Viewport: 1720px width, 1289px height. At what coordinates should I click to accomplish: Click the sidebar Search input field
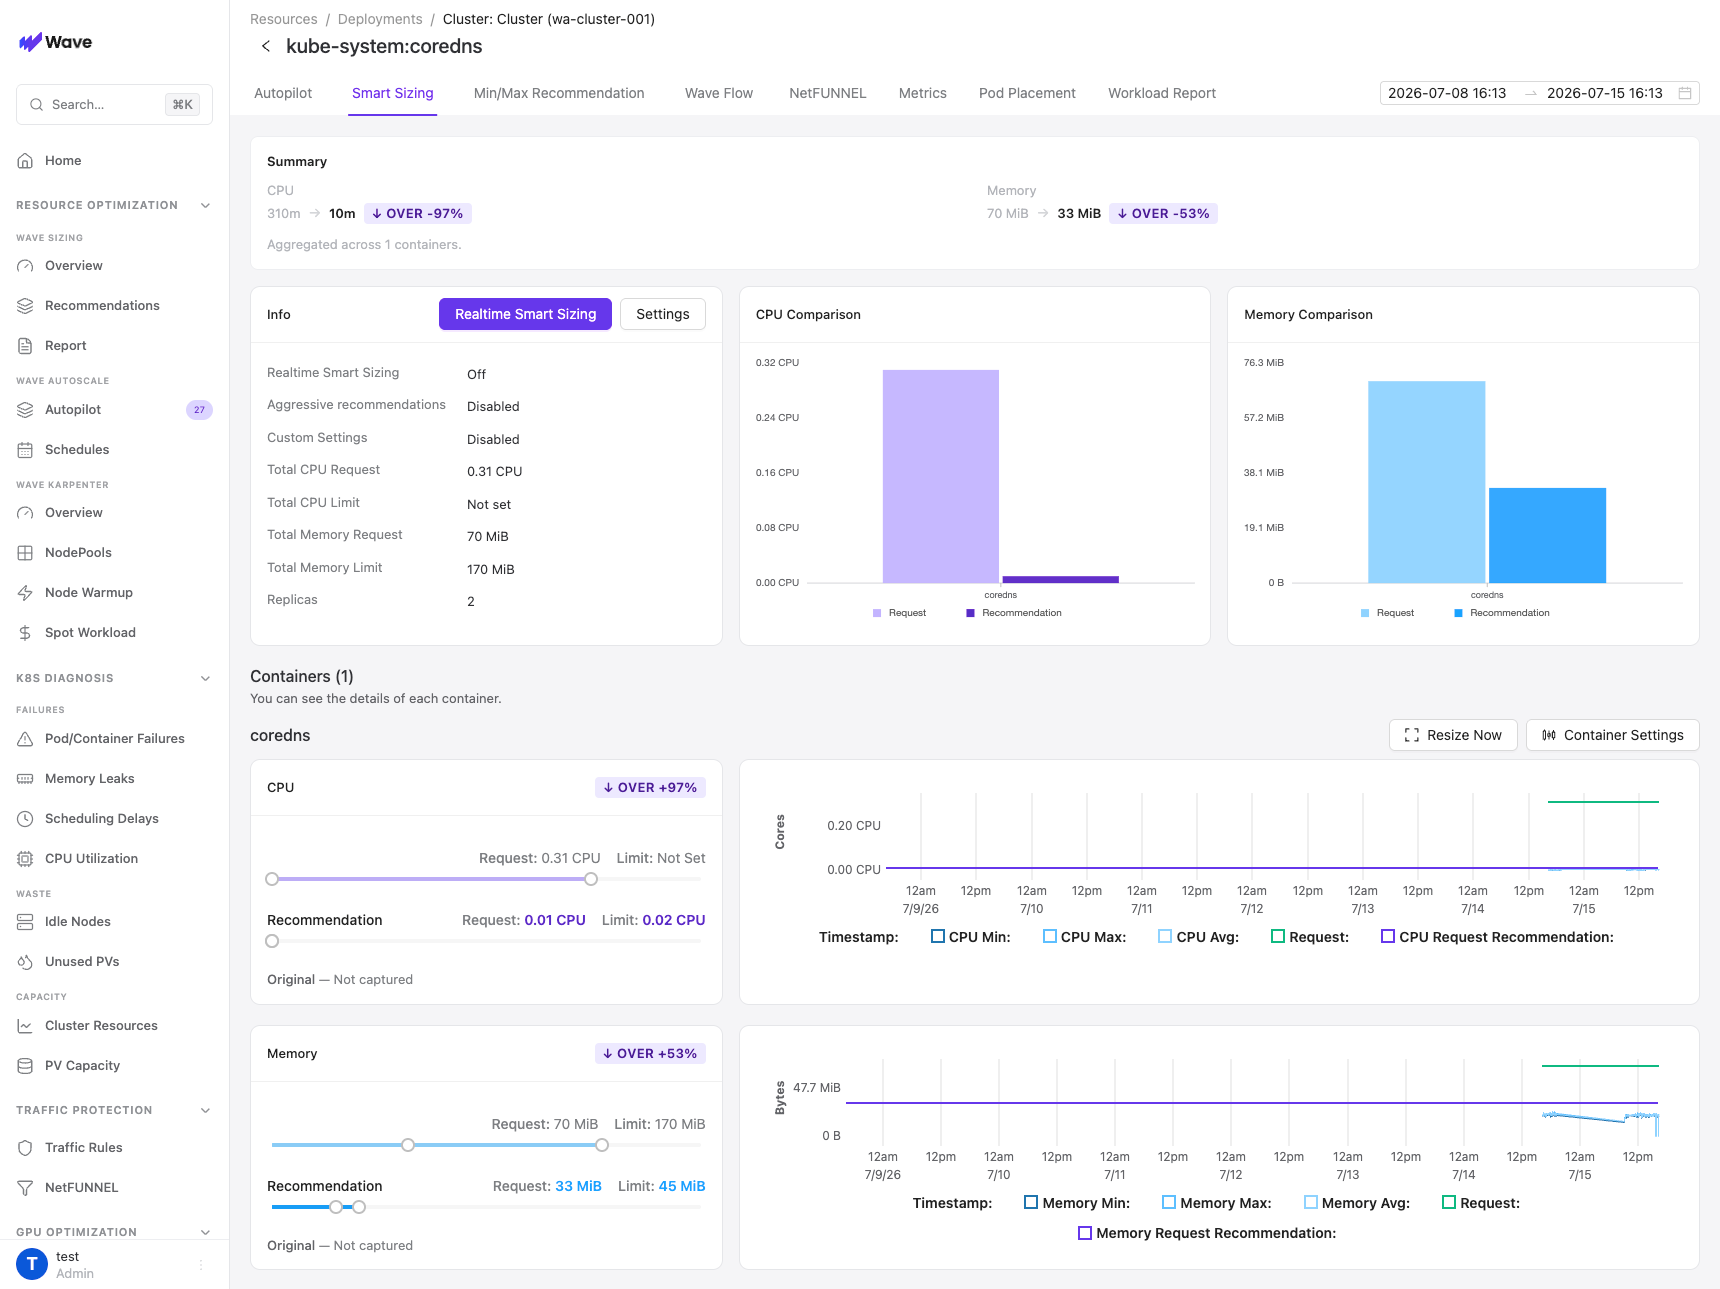(x=114, y=104)
